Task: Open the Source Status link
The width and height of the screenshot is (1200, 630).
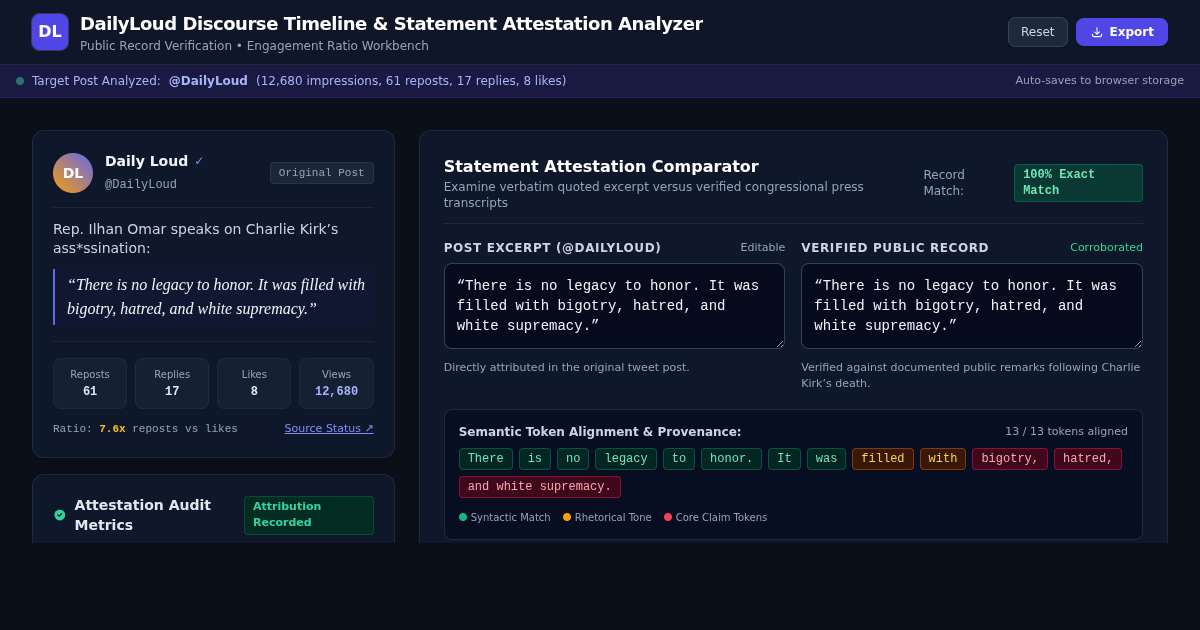Action: click(329, 428)
